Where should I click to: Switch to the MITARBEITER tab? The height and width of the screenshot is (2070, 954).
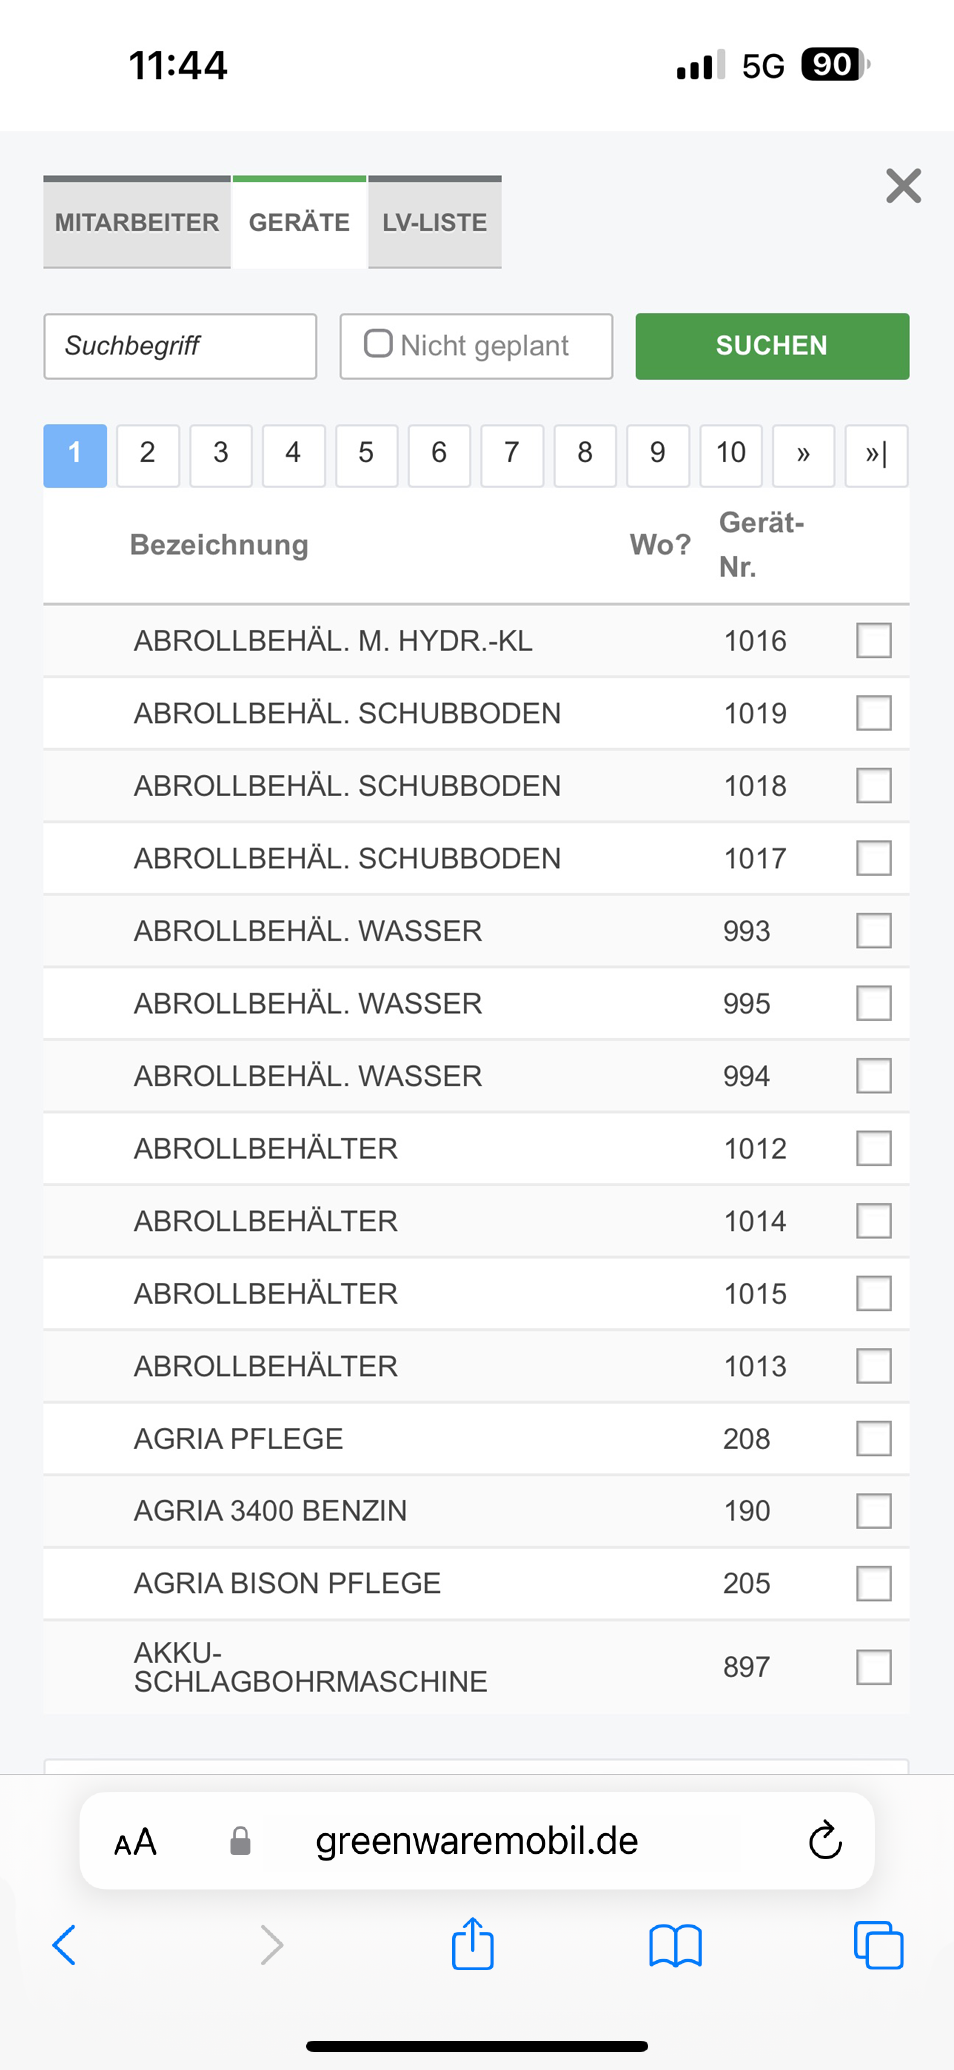[137, 222]
